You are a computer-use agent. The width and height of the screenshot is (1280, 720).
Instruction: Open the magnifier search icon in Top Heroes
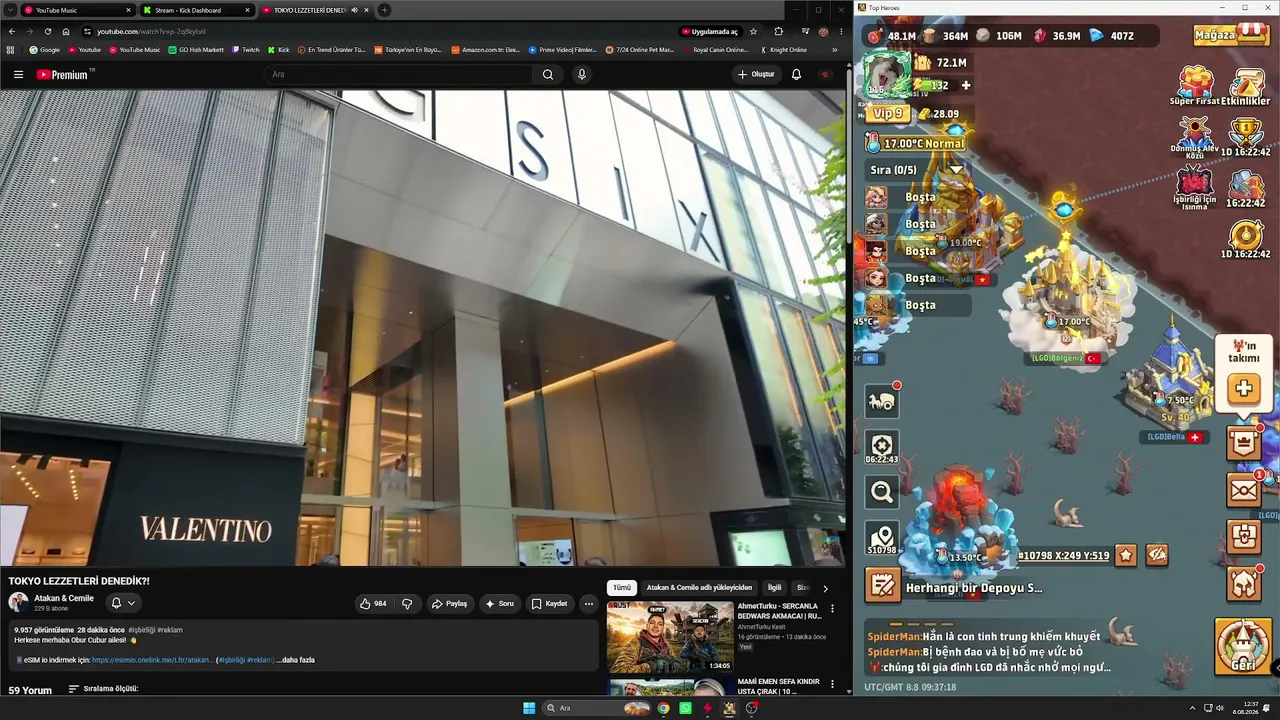pyautogui.click(x=882, y=491)
